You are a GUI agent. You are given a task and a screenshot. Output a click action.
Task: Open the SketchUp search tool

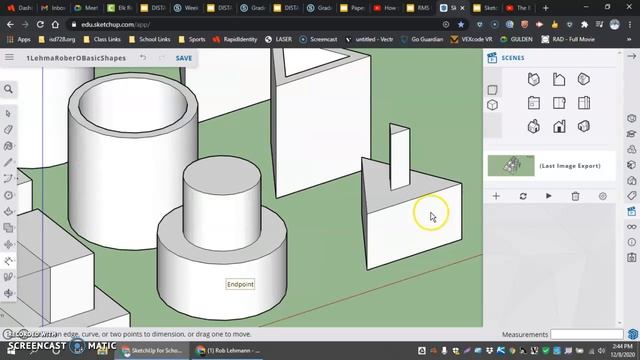click(x=8, y=89)
